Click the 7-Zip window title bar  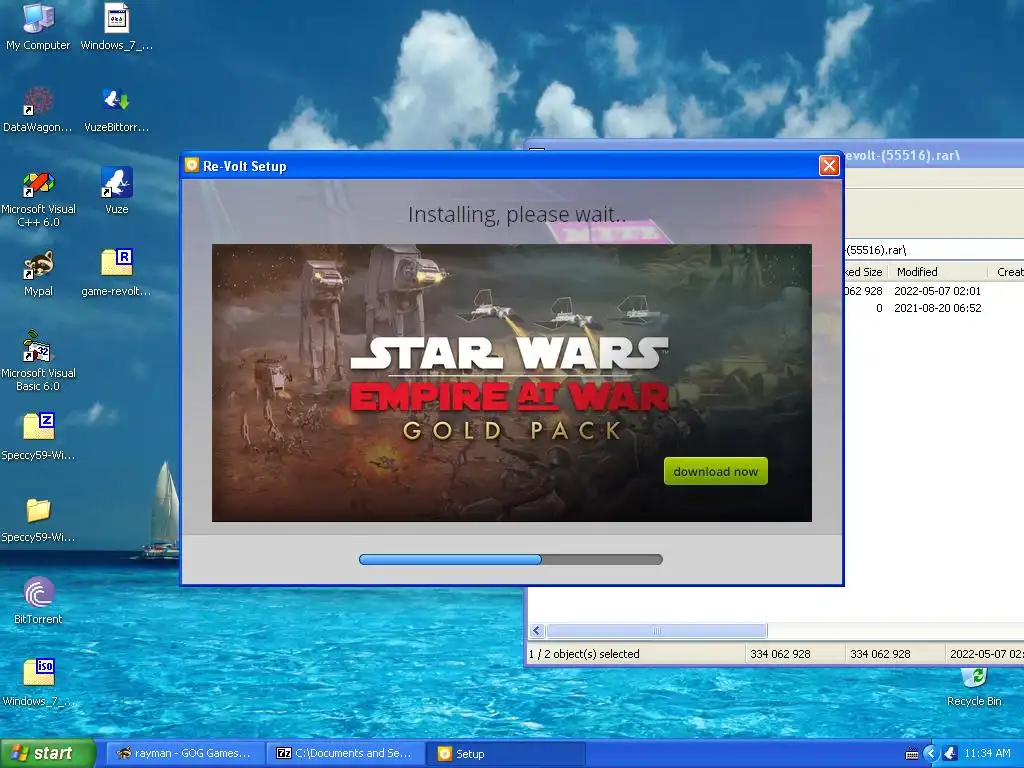click(x=934, y=155)
